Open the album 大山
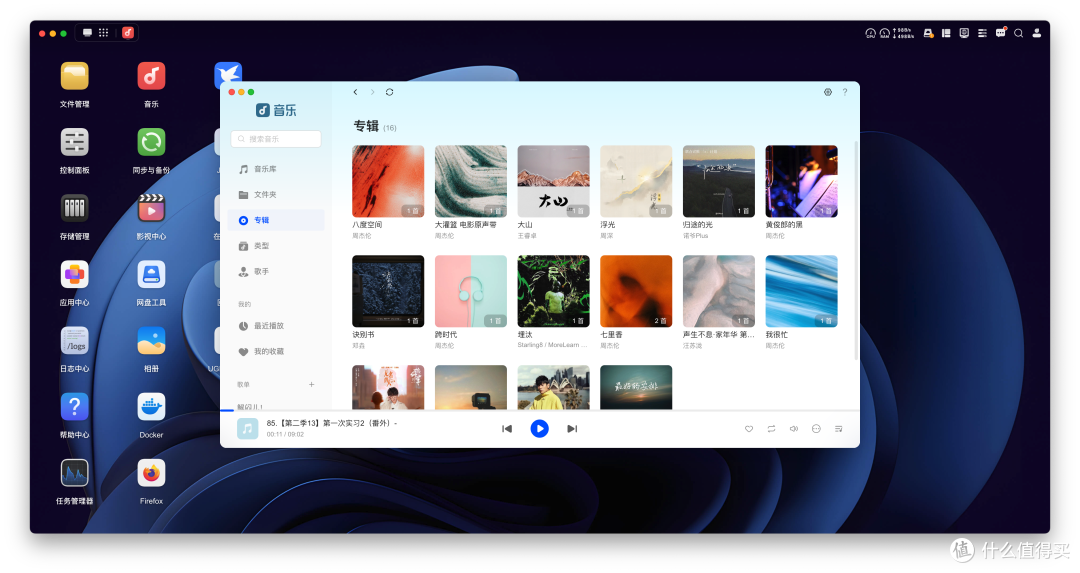The height and width of the screenshot is (573, 1080). pos(553,181)
